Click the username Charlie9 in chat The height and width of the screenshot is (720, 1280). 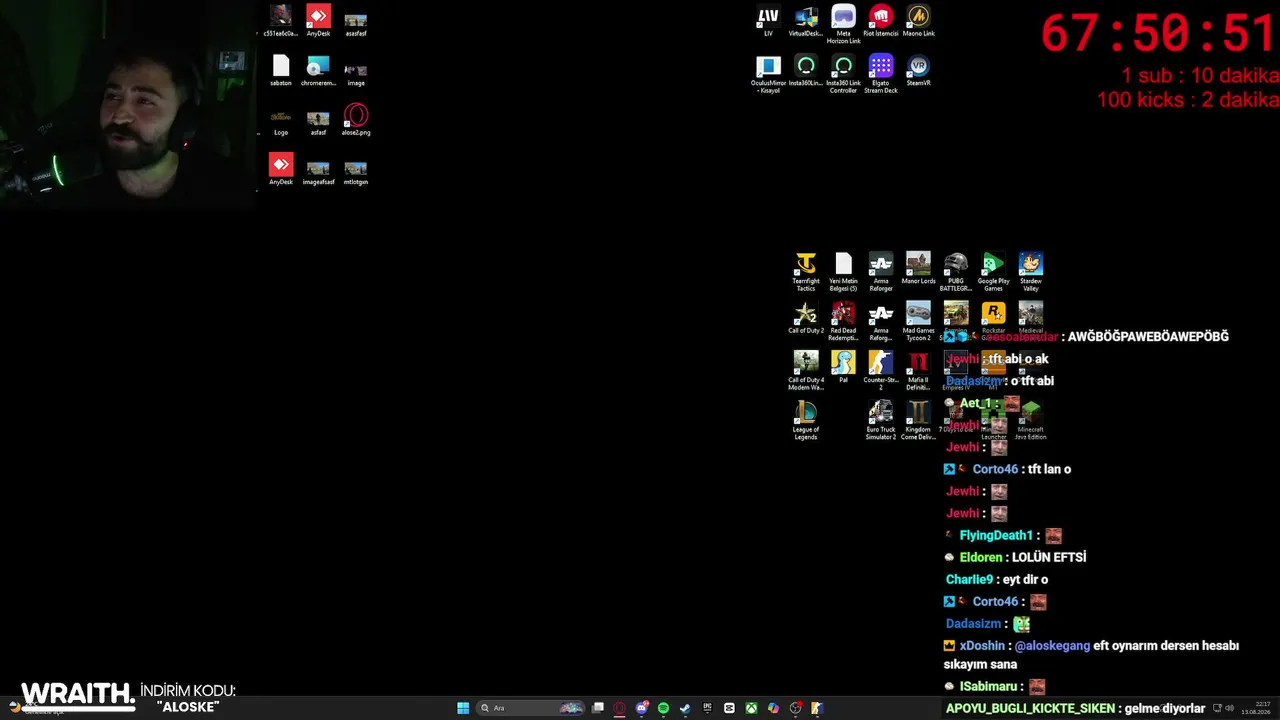[x=969, y=580]
